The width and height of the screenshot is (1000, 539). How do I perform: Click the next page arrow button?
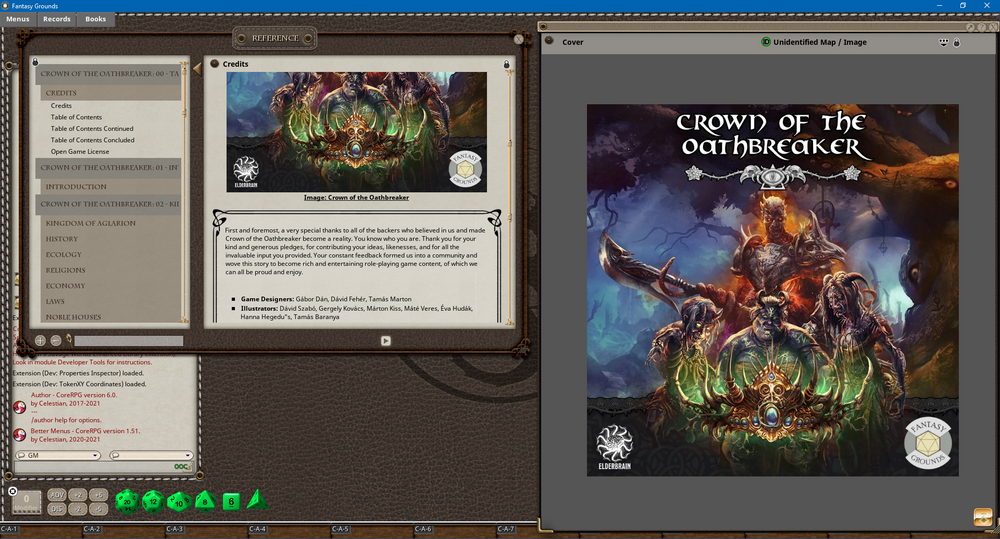(x=385, y=340)
